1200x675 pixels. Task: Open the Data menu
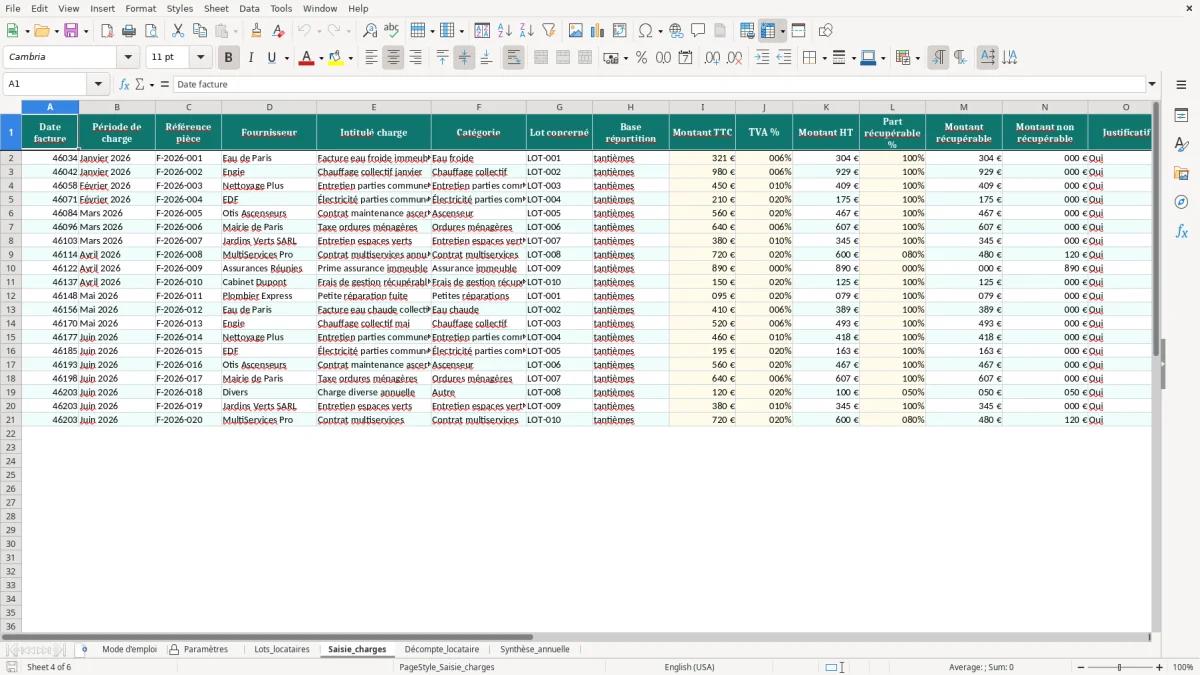coord(249,8)
